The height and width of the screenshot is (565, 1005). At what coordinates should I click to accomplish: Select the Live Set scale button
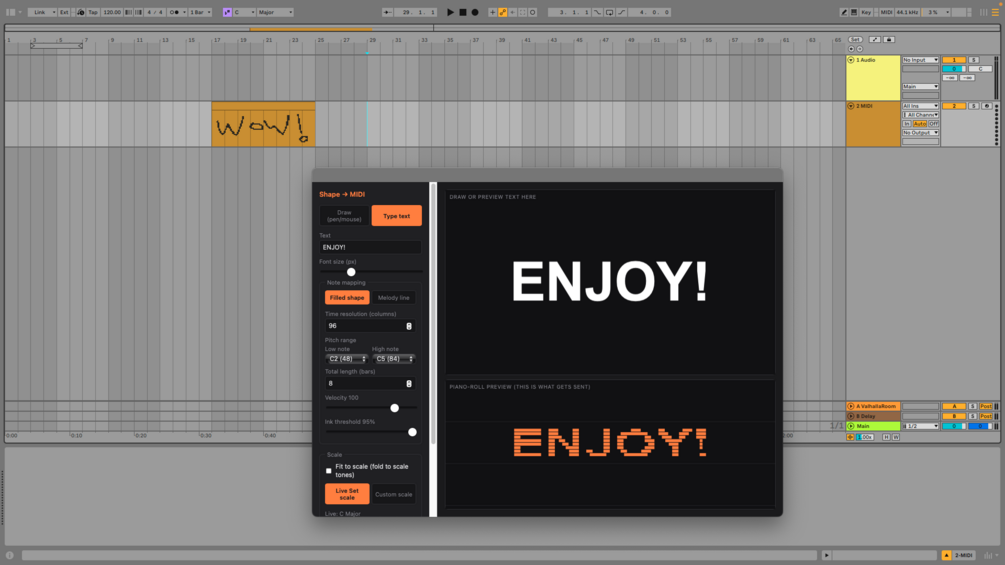pos(347,494)
